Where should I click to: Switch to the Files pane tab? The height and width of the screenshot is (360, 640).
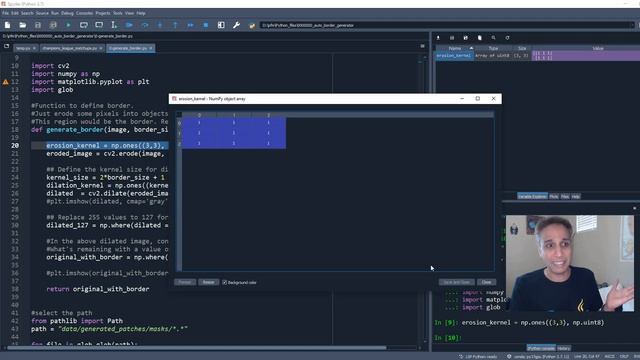point(565,196)
